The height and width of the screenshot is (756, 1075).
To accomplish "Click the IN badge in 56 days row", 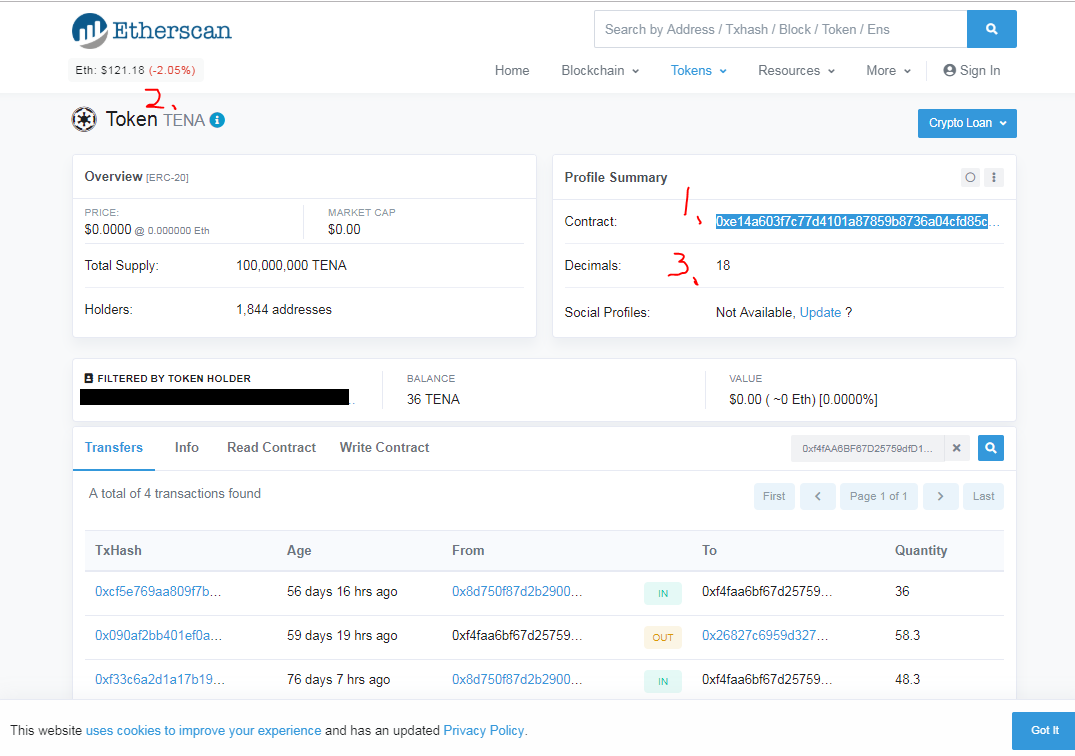I will (663, 594).
